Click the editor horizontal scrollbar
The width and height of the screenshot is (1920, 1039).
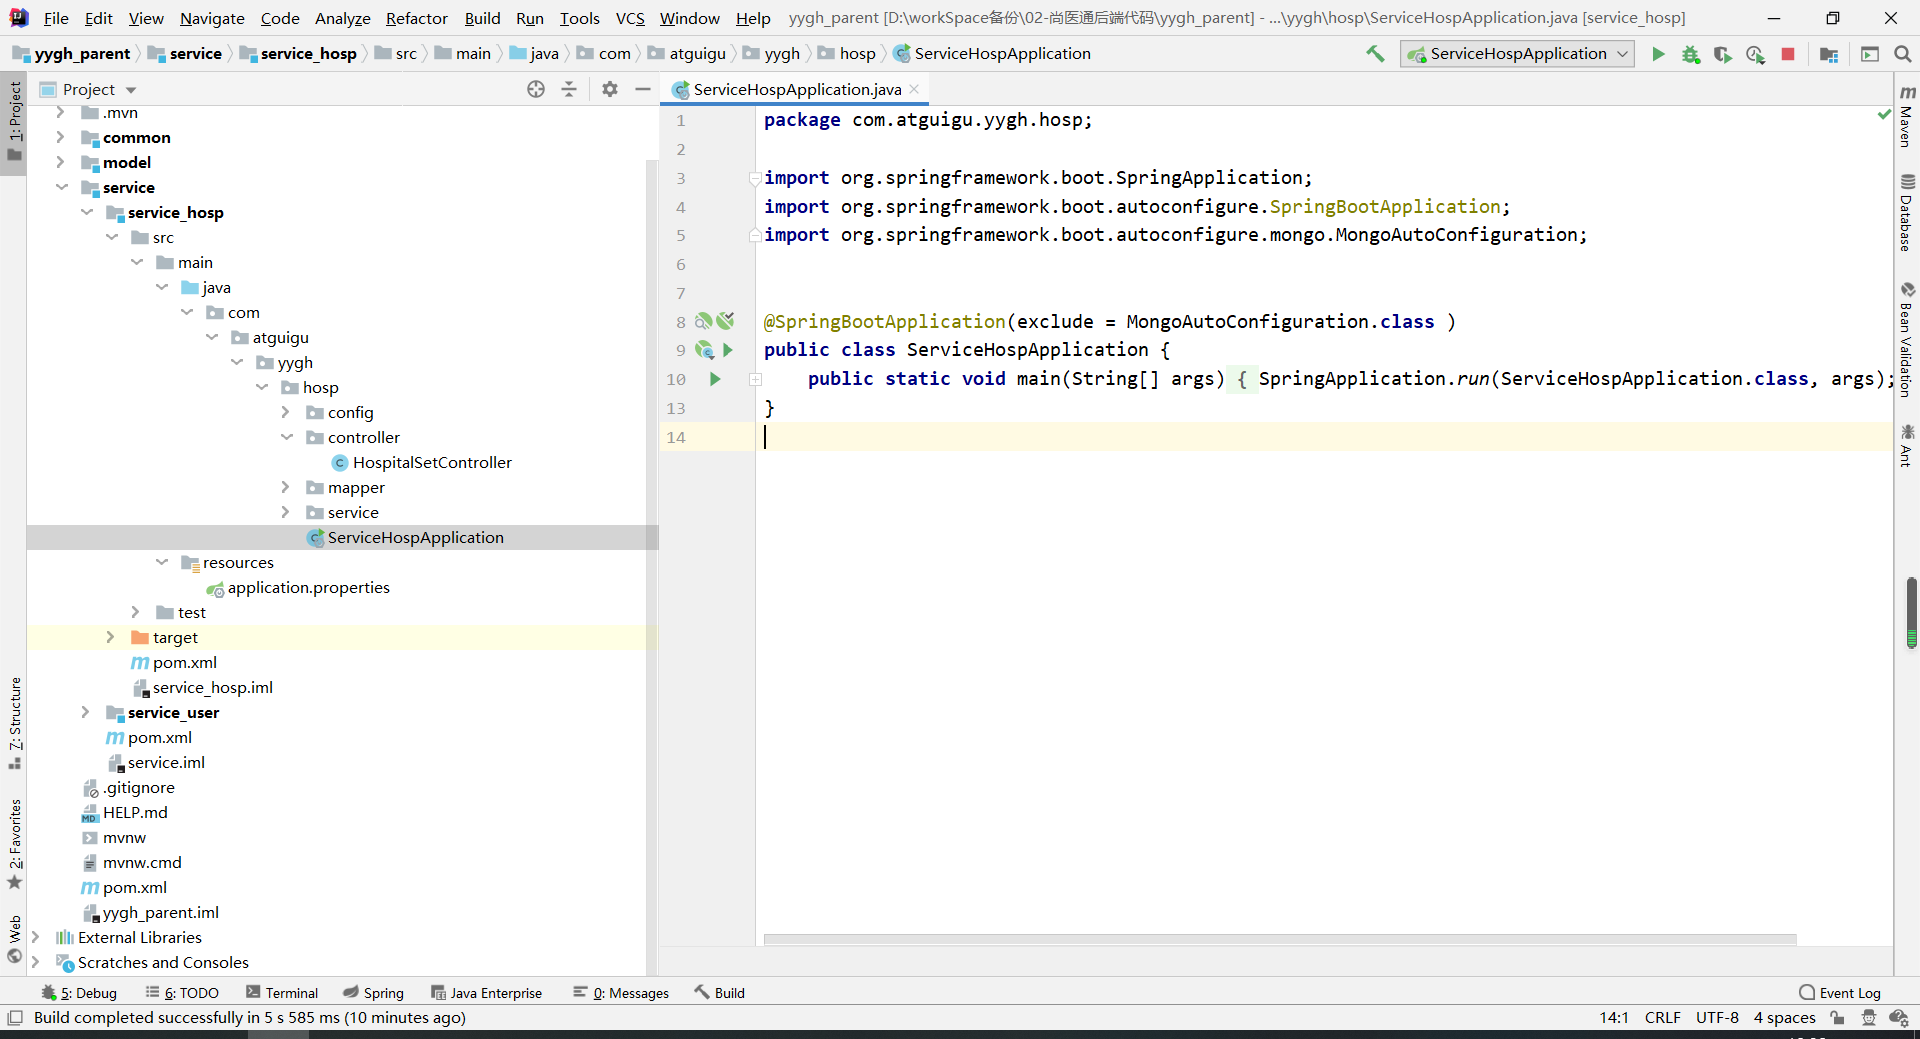(x=1280, y=939)
